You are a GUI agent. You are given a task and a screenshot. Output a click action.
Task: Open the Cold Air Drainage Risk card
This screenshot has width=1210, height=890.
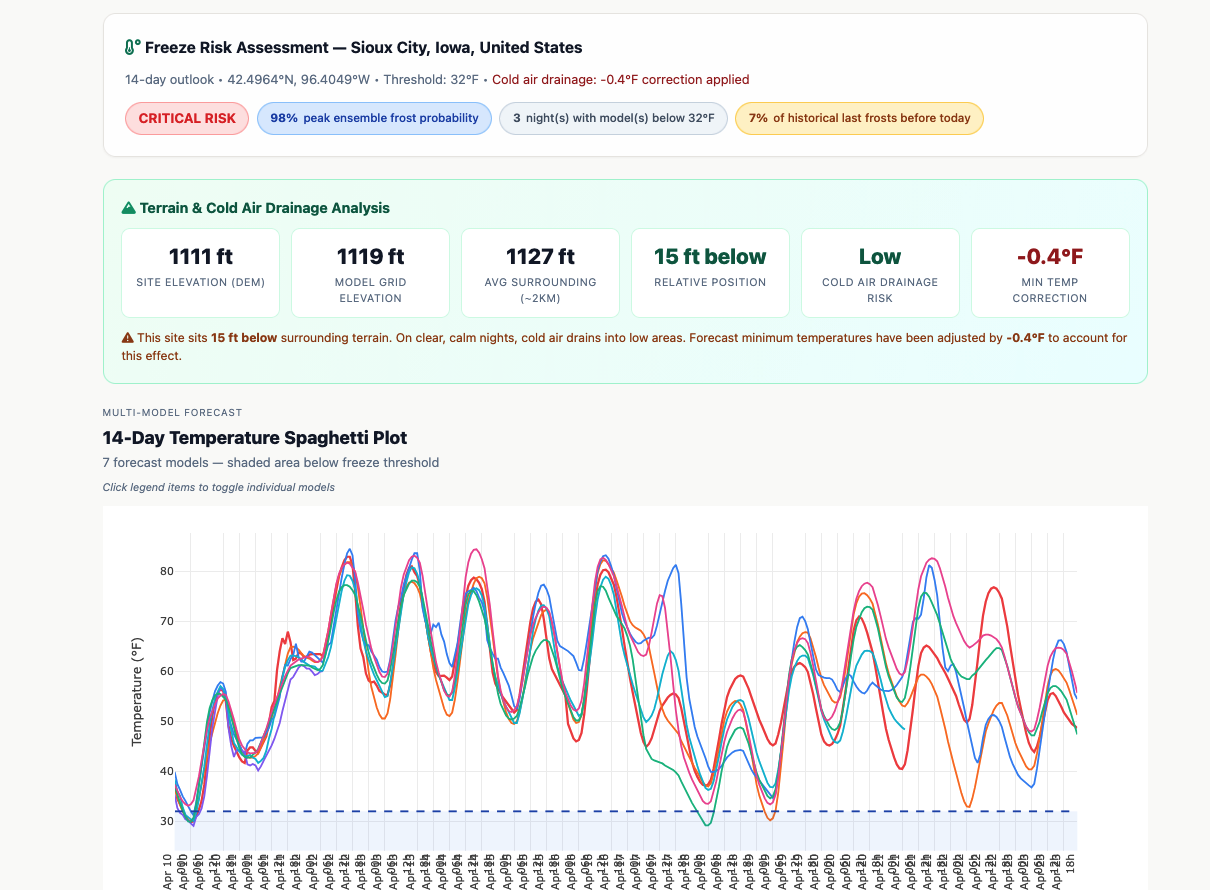pyautogui.click(x=880, y=272)
